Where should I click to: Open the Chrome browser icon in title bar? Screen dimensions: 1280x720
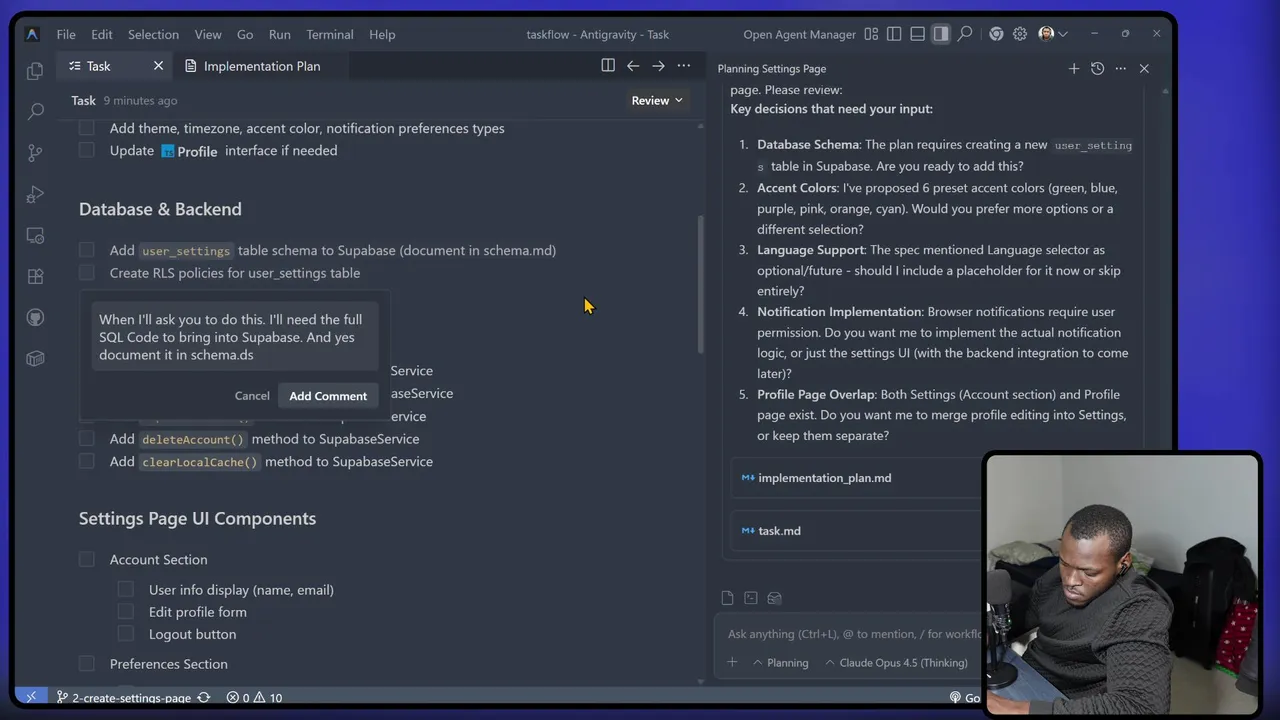(996, 34)
